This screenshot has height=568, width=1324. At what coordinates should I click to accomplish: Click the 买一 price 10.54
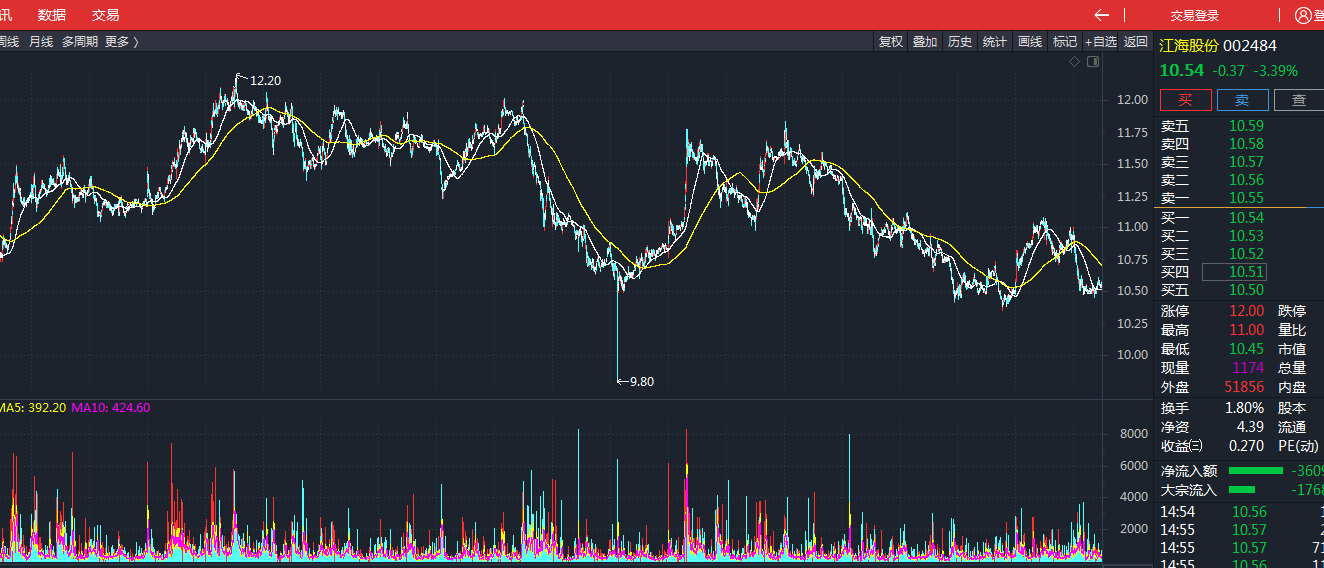tap(1247, 218)
